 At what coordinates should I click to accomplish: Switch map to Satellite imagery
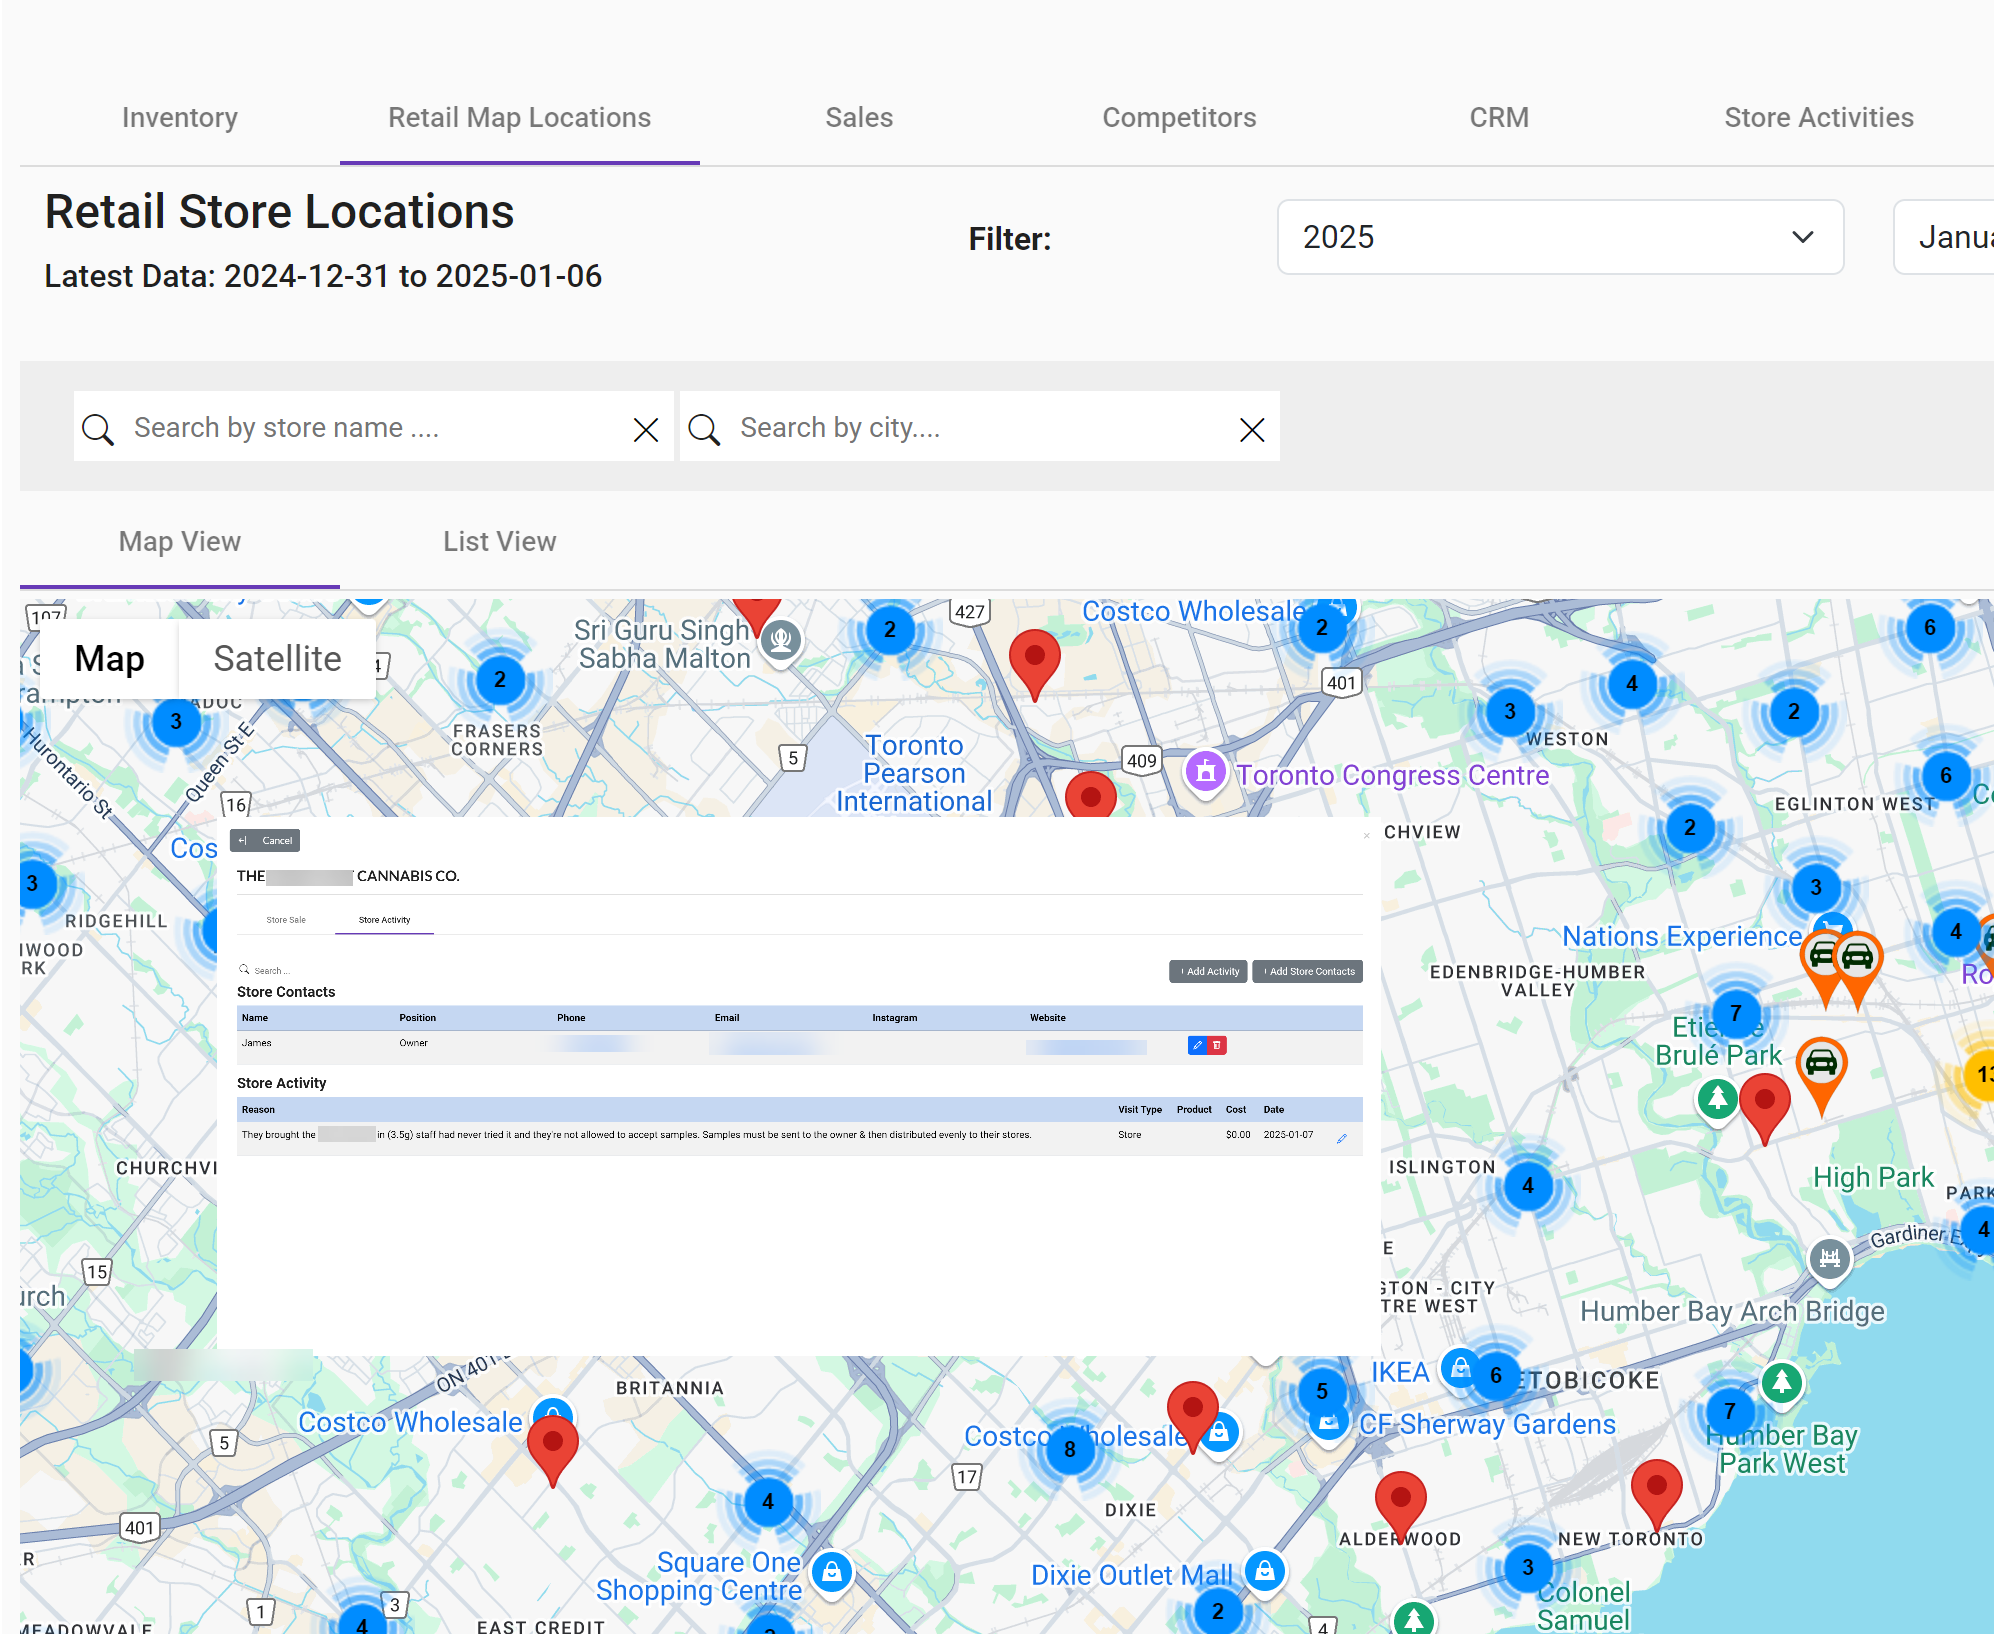pyautogui.click(x=277, y=659)
